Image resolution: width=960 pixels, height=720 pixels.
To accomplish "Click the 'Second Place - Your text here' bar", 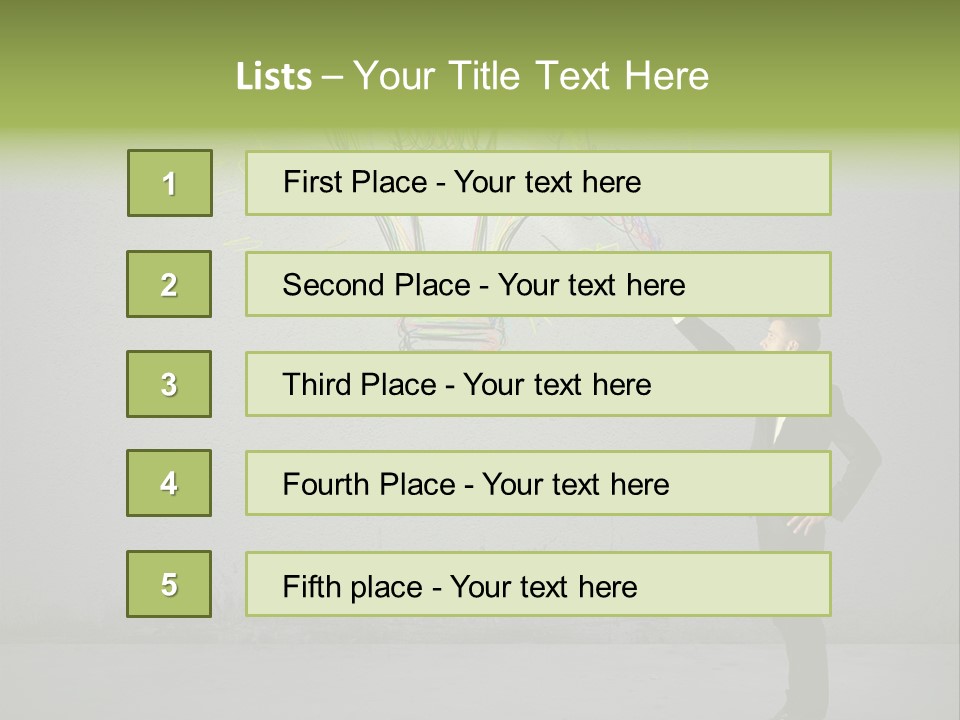I will (538, 284).
